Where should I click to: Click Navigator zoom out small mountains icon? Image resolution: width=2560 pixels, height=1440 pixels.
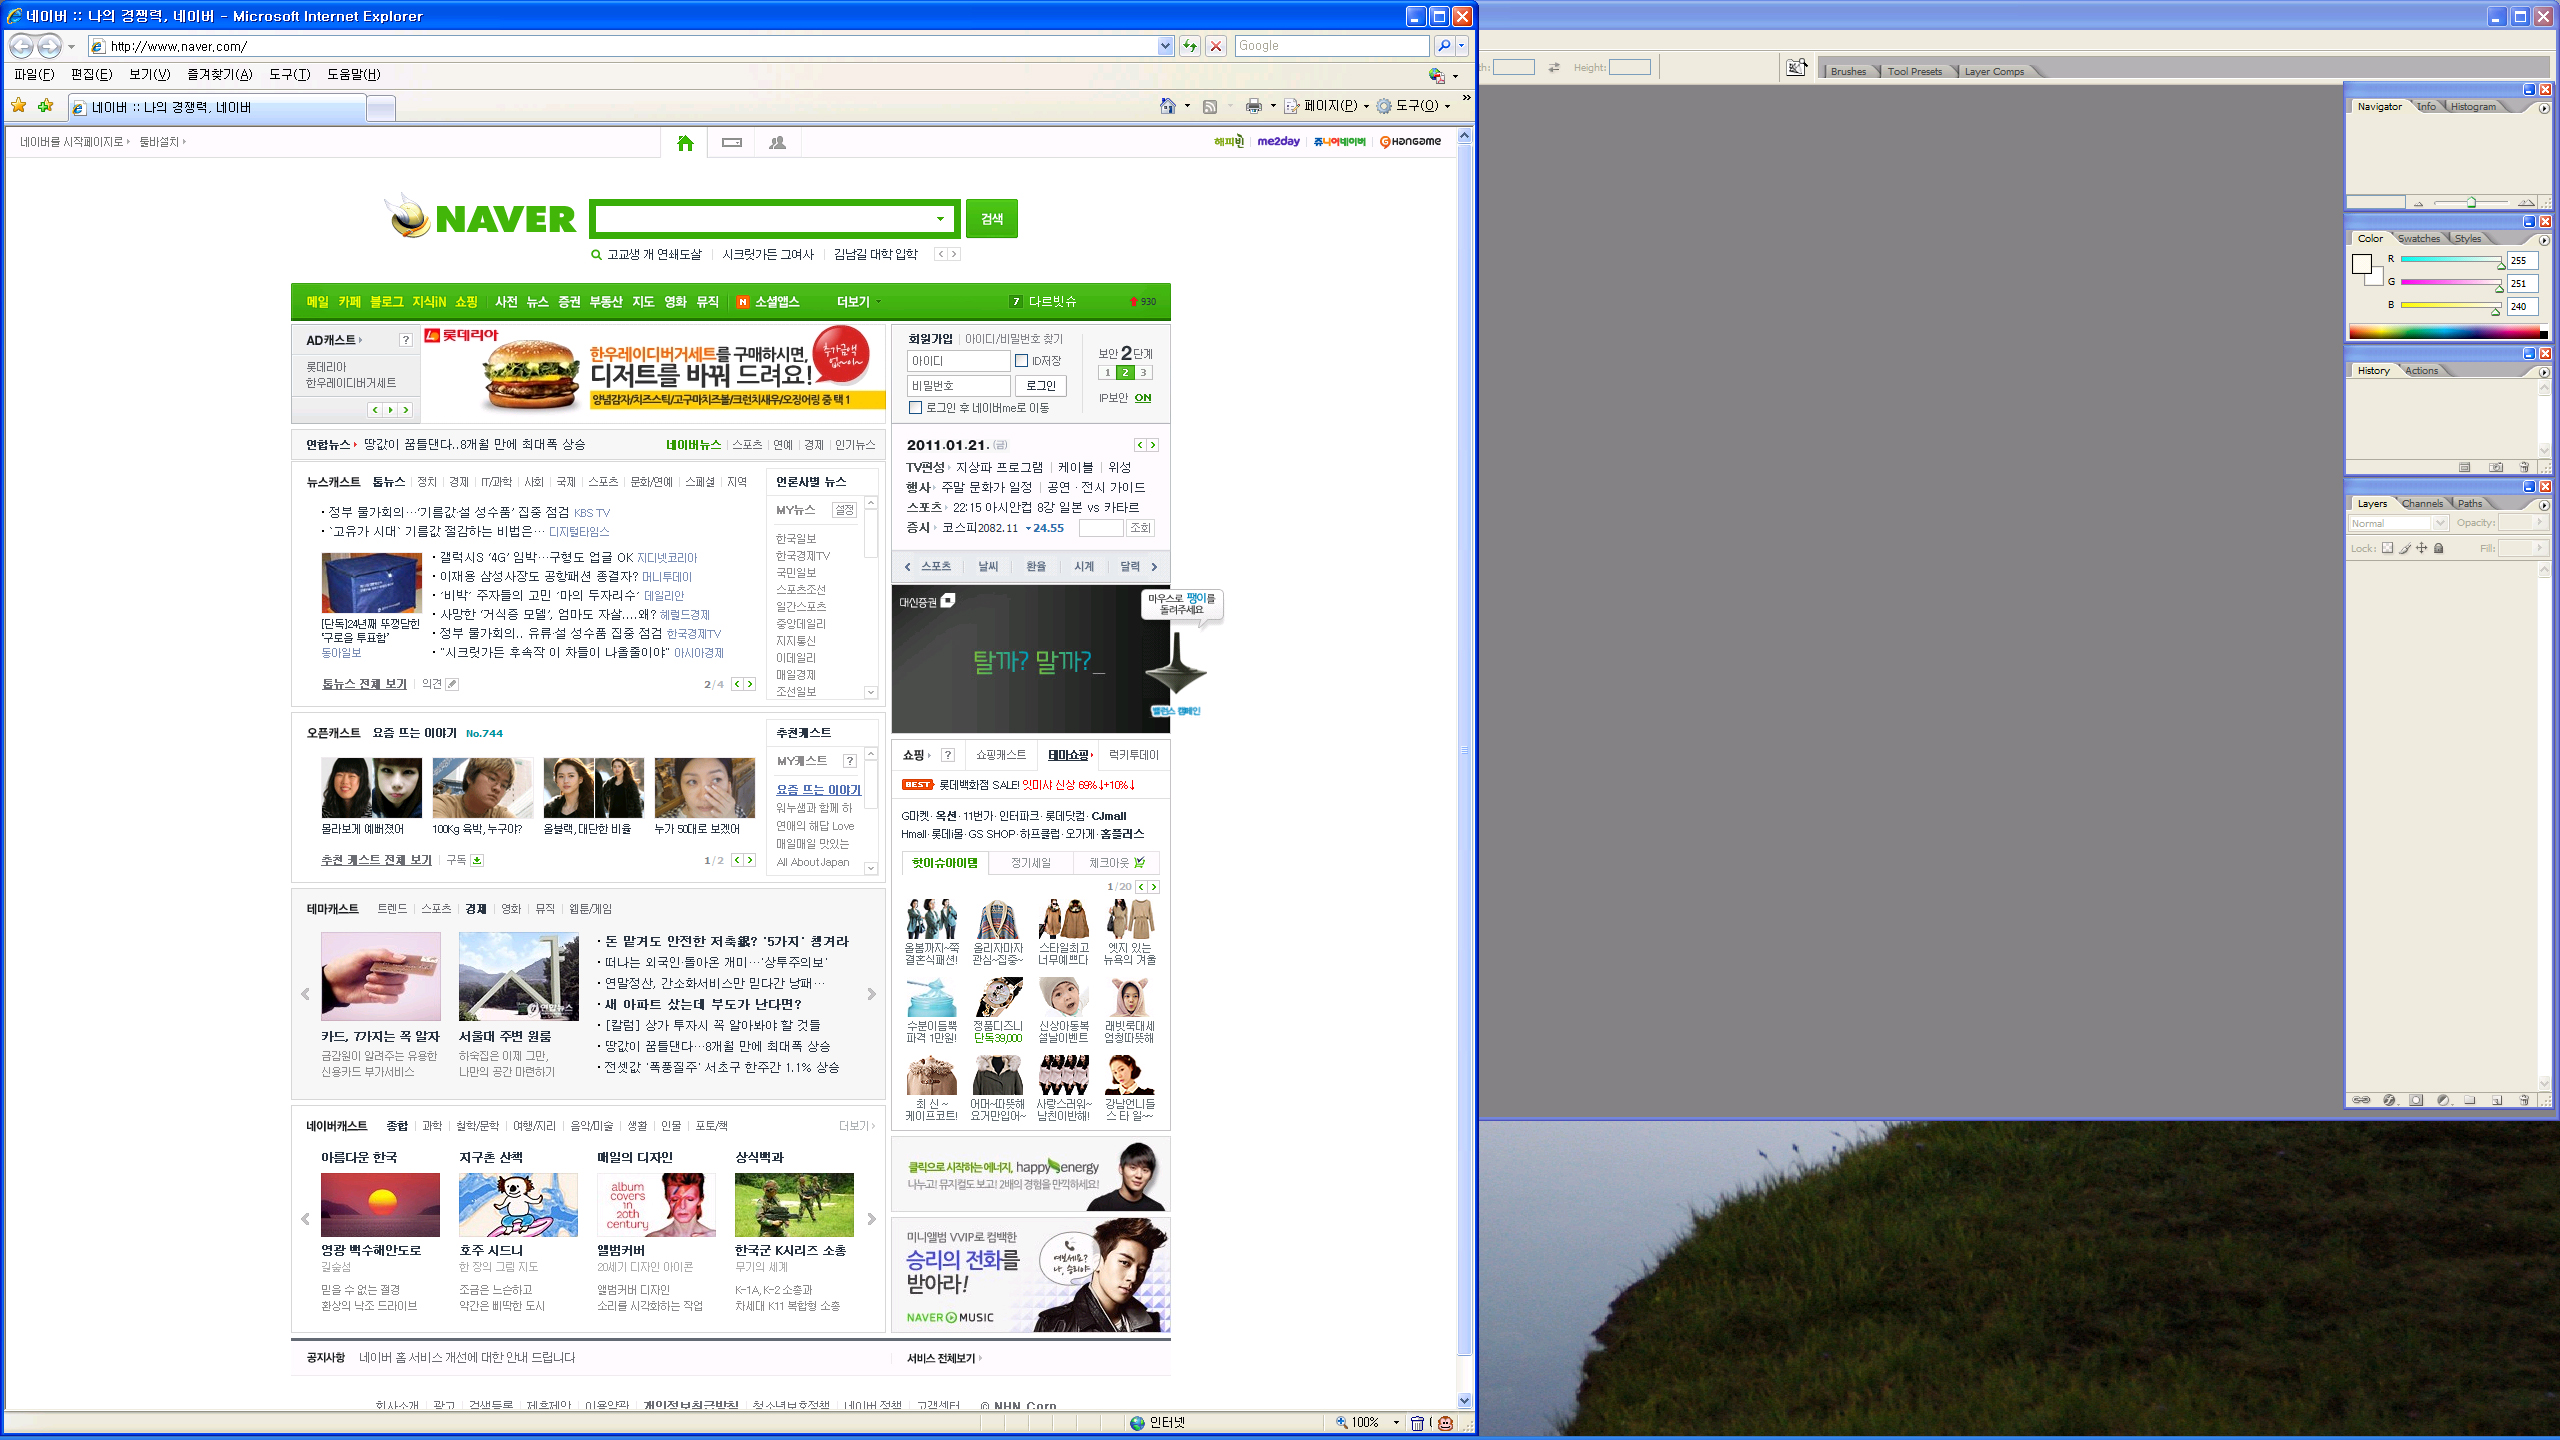tap(2419, 203)
